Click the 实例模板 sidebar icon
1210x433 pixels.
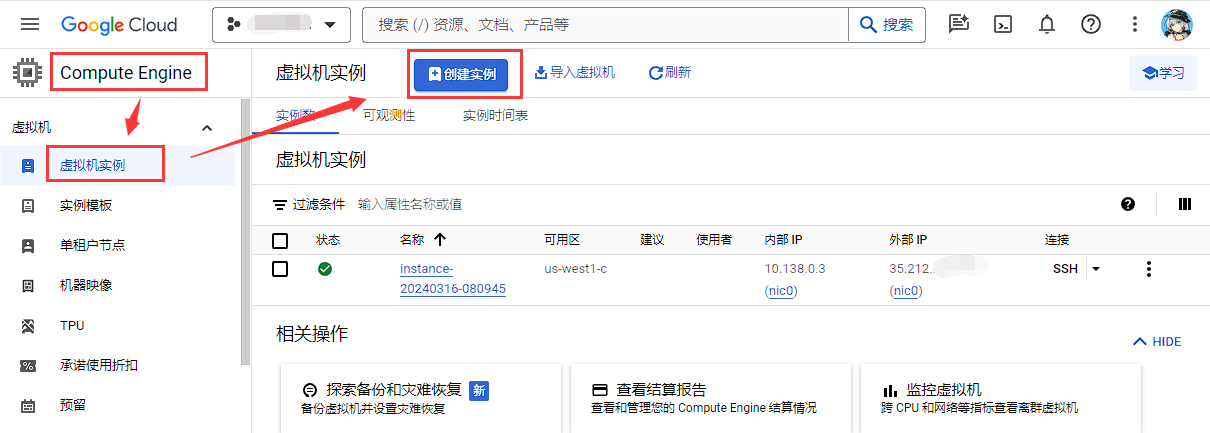28,205
